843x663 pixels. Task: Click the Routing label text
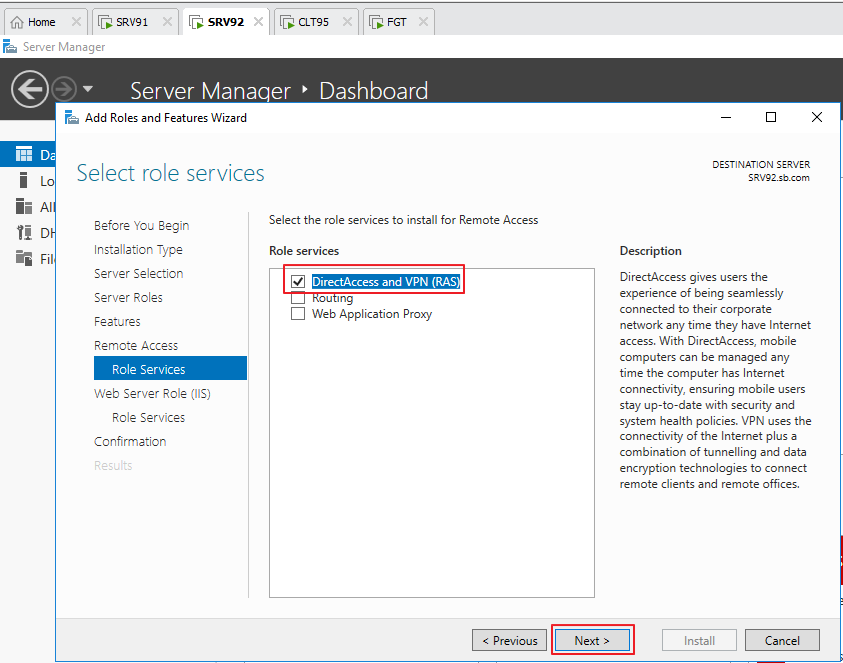[332, 297]
